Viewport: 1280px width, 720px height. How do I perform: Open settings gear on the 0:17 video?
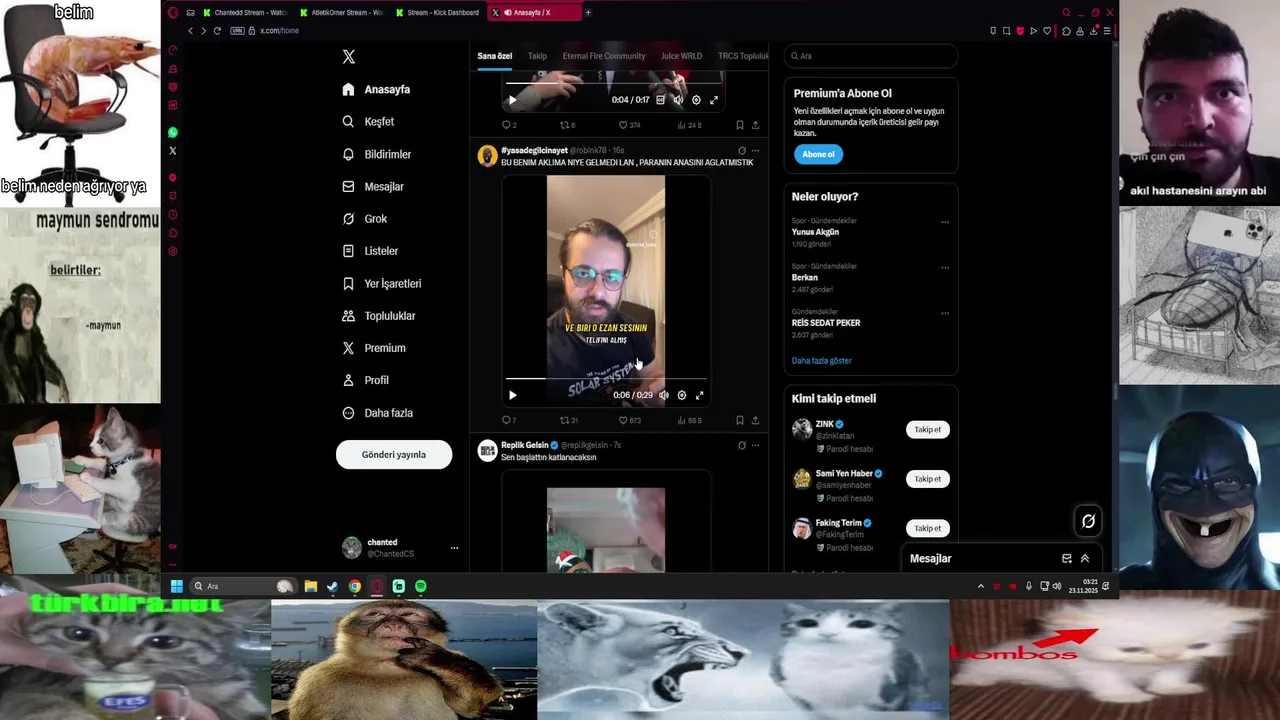click(696, 100)
